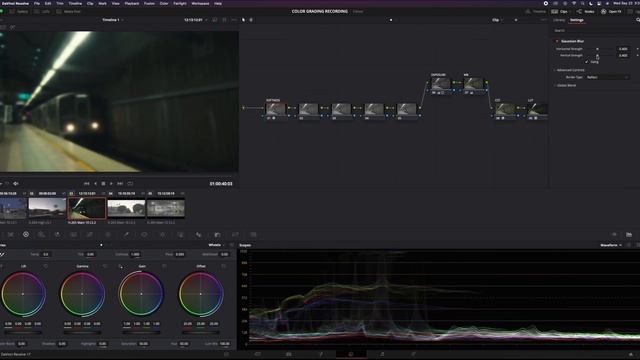The image size is (640, 360).
Task: Open the Scopes palette icon
Action: (x=629, y=235)
